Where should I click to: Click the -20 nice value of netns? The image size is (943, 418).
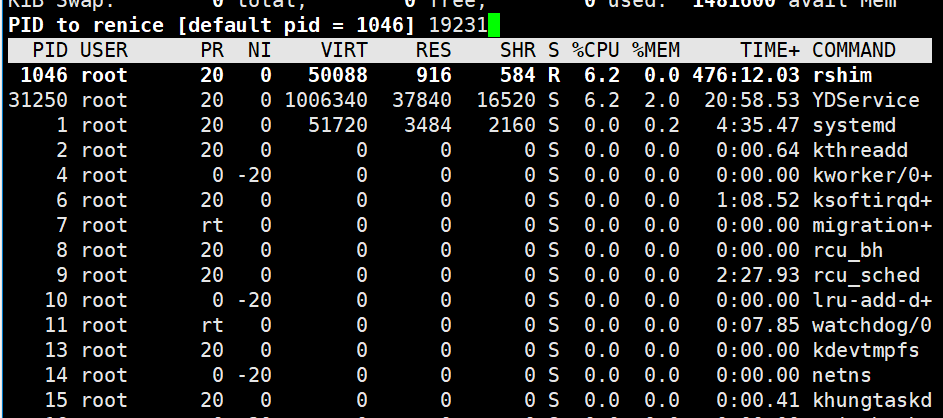tap(253, 375)
